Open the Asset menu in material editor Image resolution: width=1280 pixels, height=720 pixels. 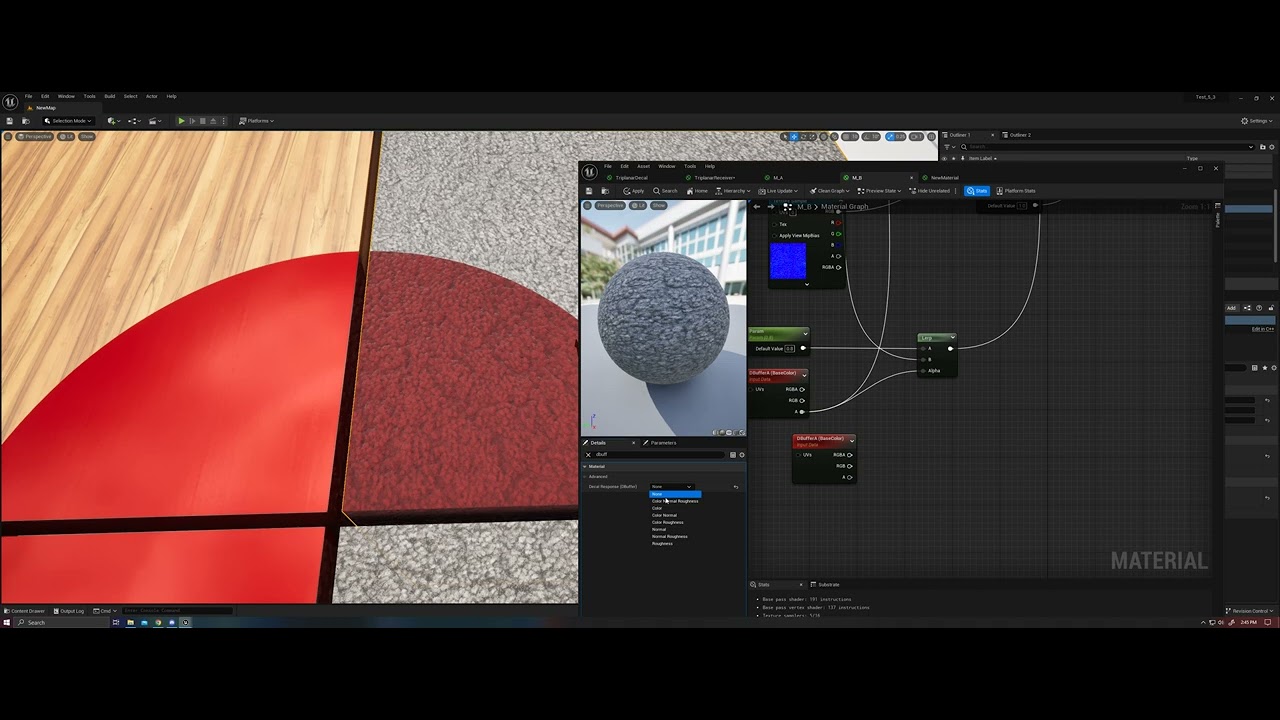[643, 166]
